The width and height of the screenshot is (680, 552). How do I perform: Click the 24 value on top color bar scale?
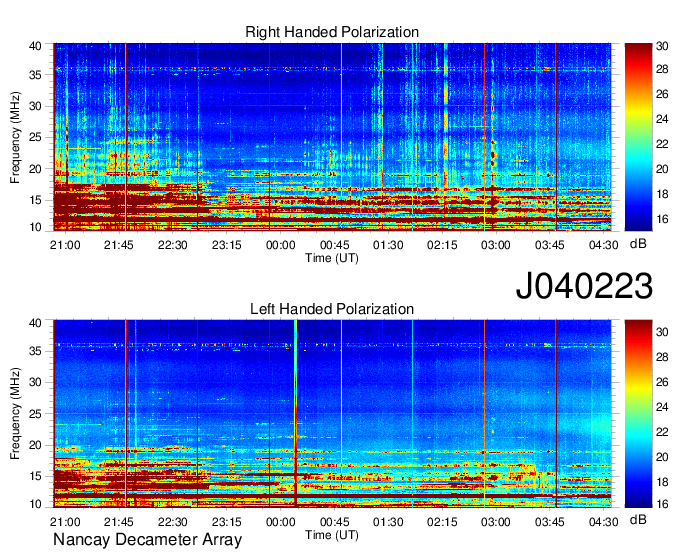(x=662, y=119)
